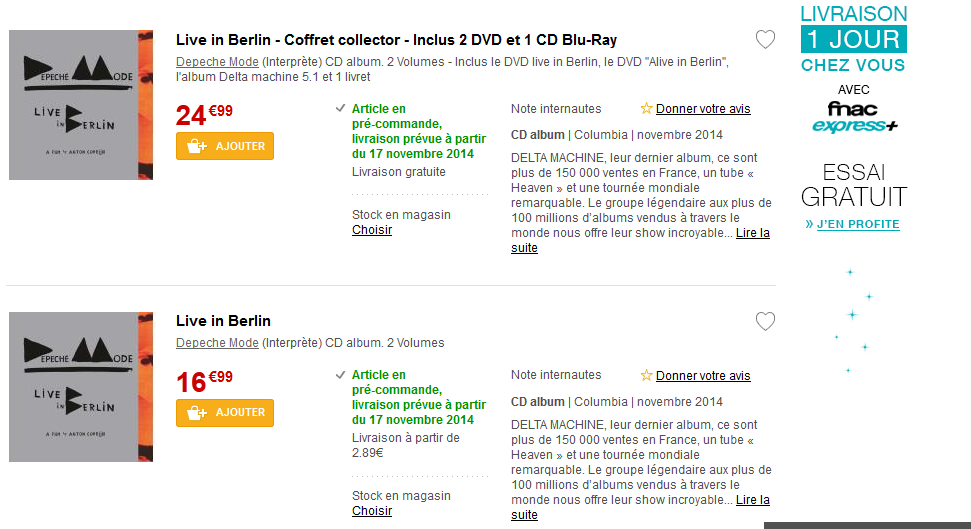
Task: Choose store stock for the collector box
Action: pos(372,230)
